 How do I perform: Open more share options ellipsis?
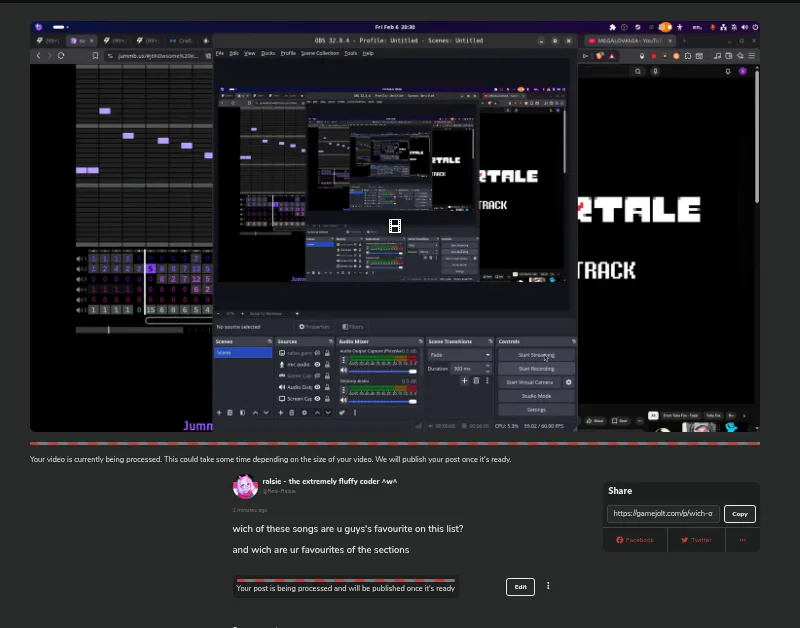(x=742, y=540)
